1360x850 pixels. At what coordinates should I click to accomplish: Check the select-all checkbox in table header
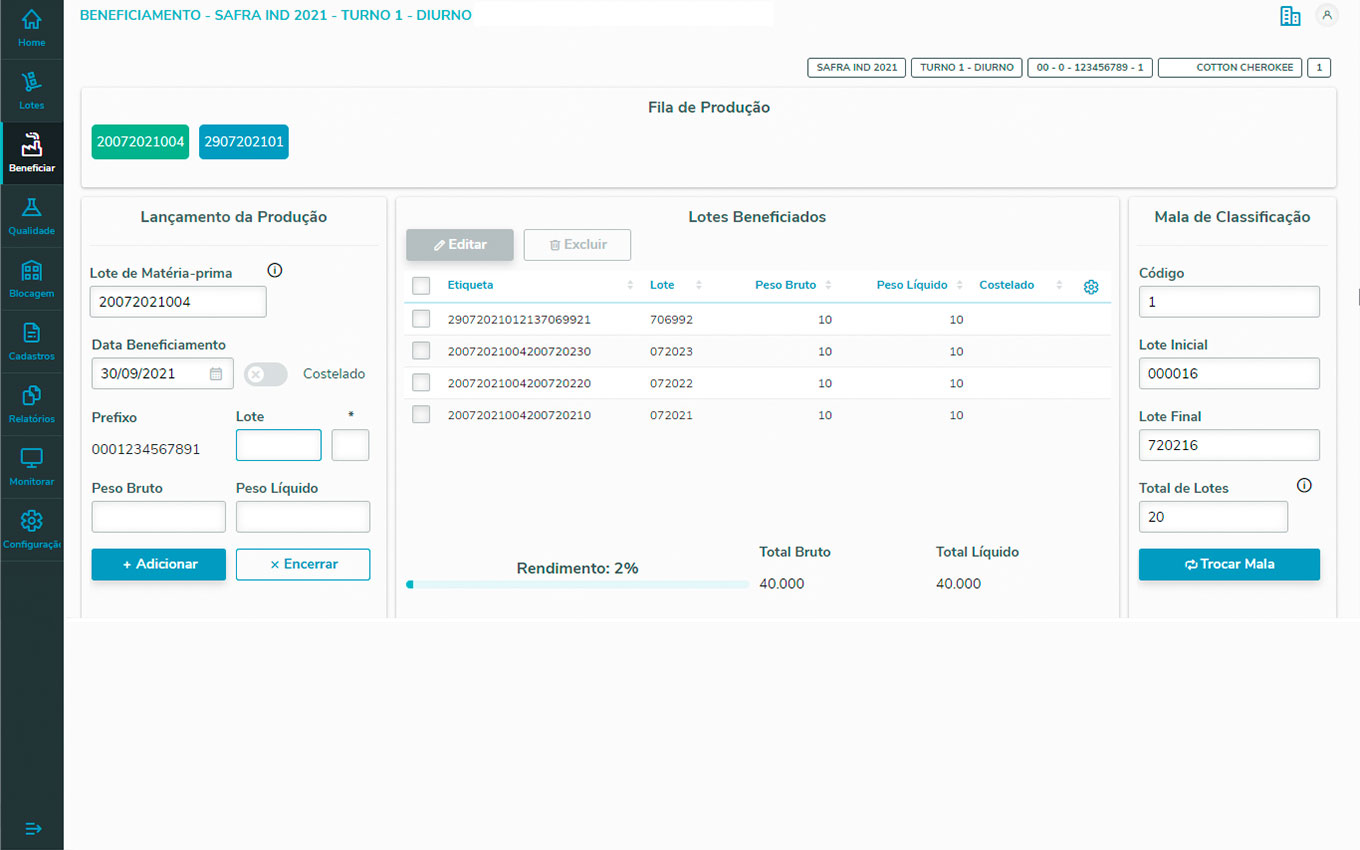click(x=421, y=286)
